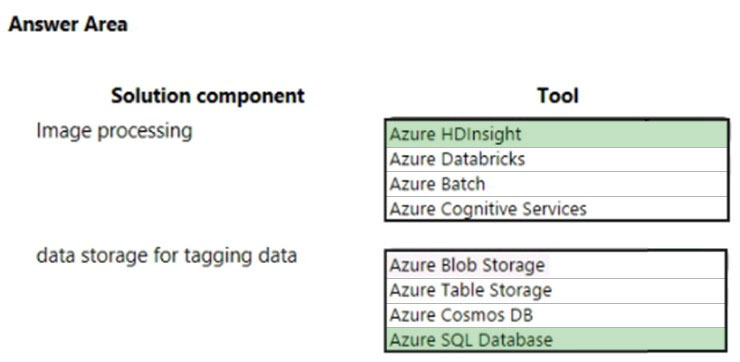Select the Azure Cognitive Services option
Screen dimensions: 740x362
pos(557,208)
